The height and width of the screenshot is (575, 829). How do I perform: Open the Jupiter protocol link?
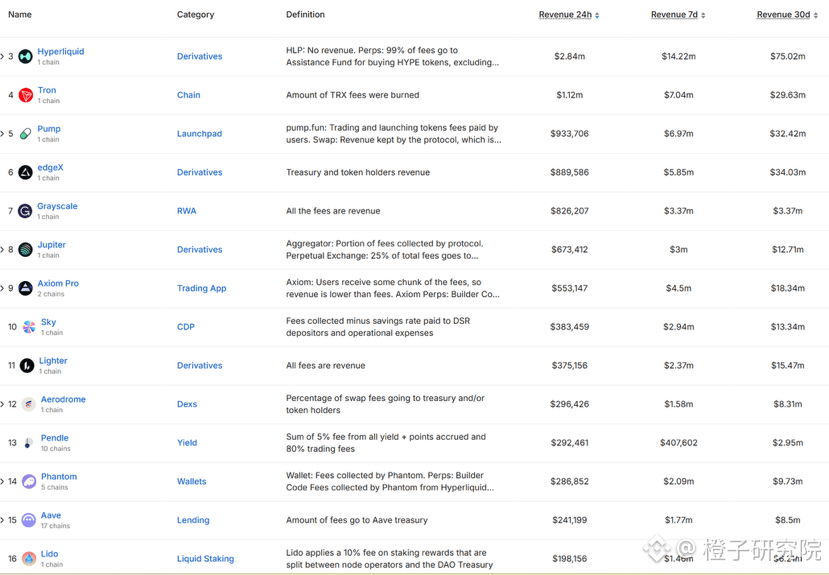point(52,245)
